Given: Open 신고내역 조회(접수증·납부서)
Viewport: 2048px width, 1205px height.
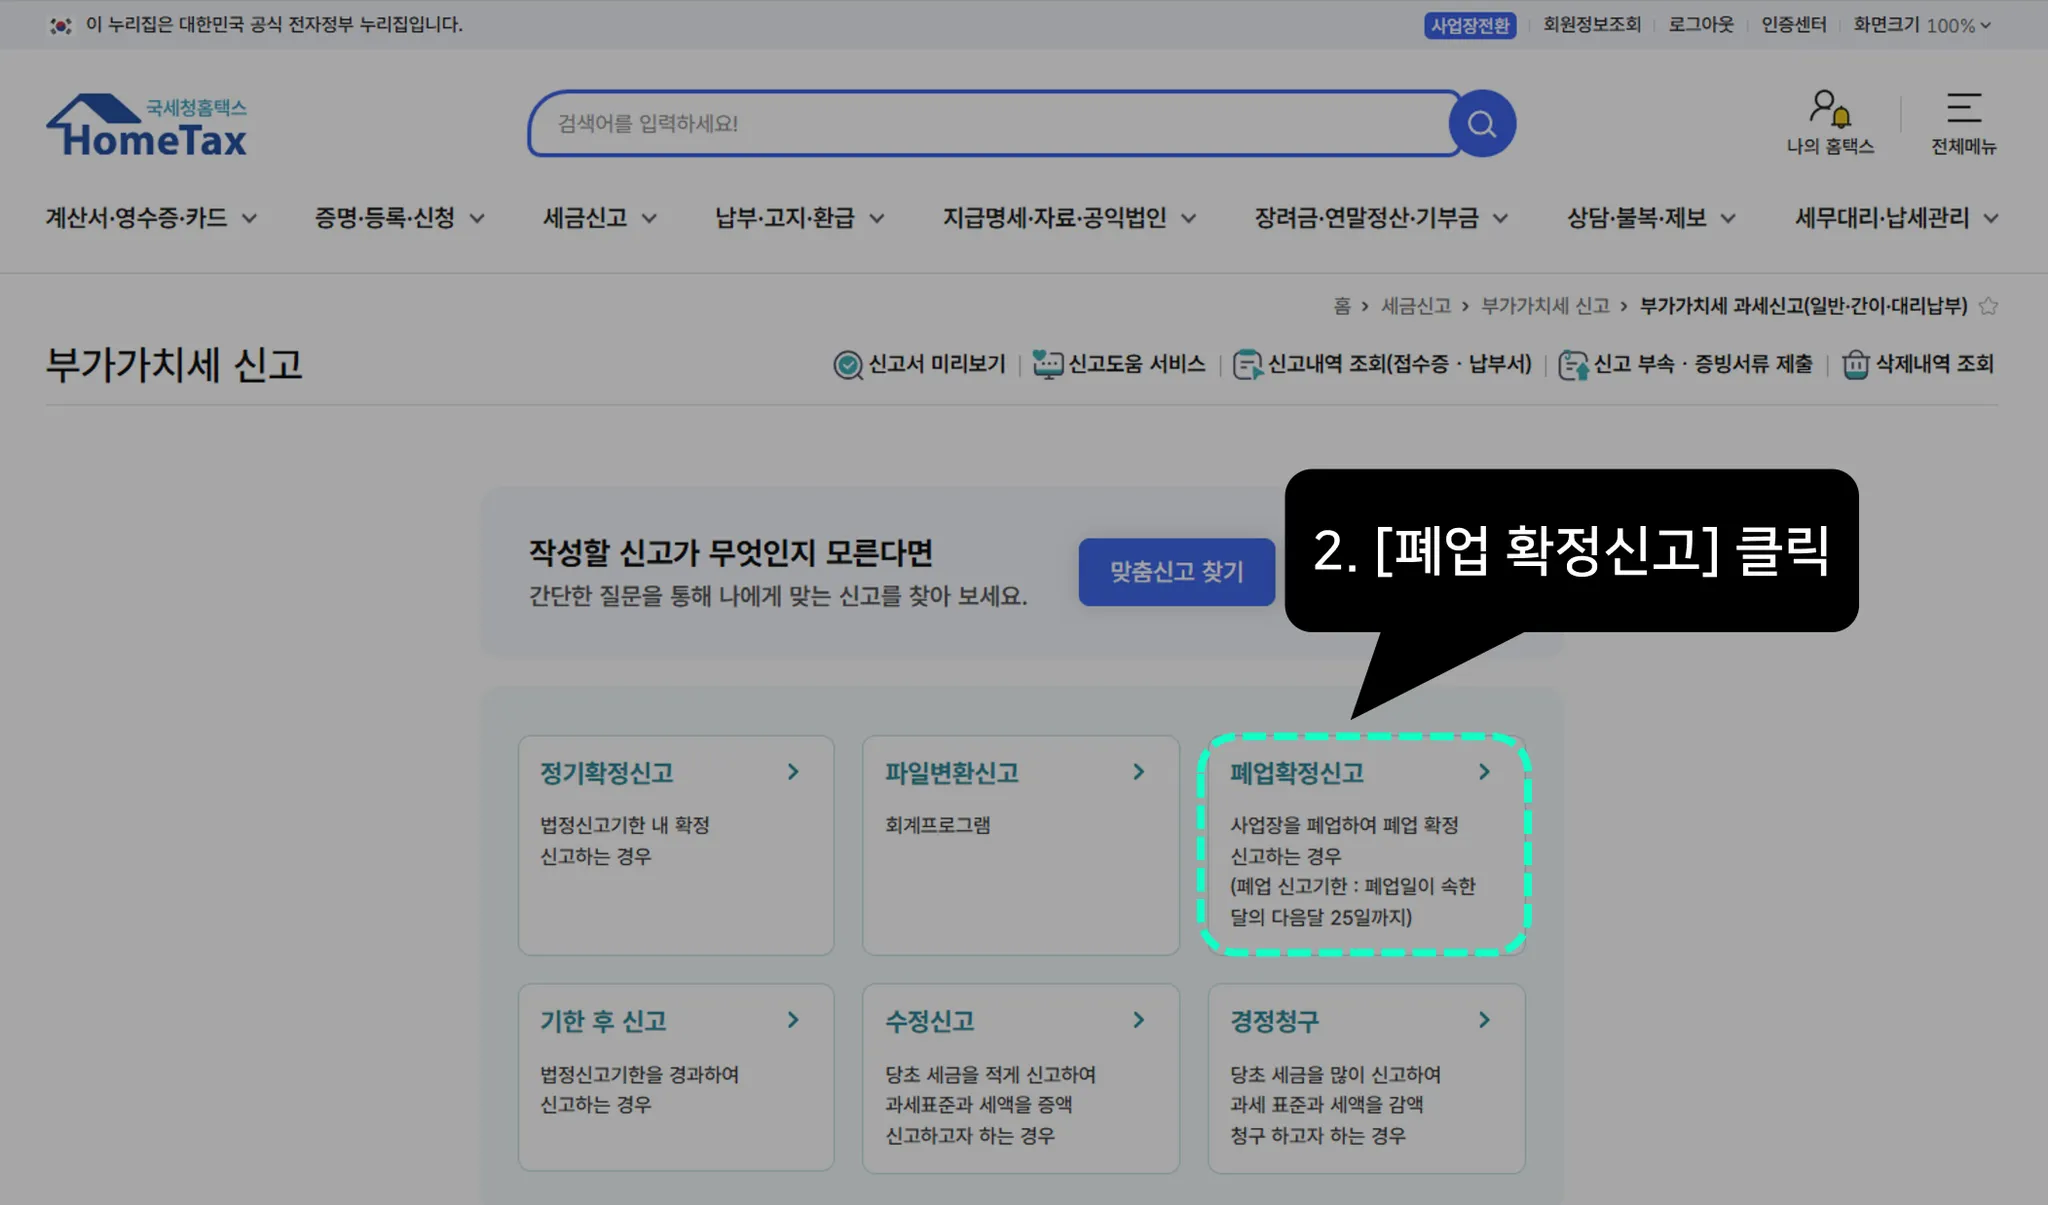Looking at the screenshot, I should click(x=1383, y=364).
